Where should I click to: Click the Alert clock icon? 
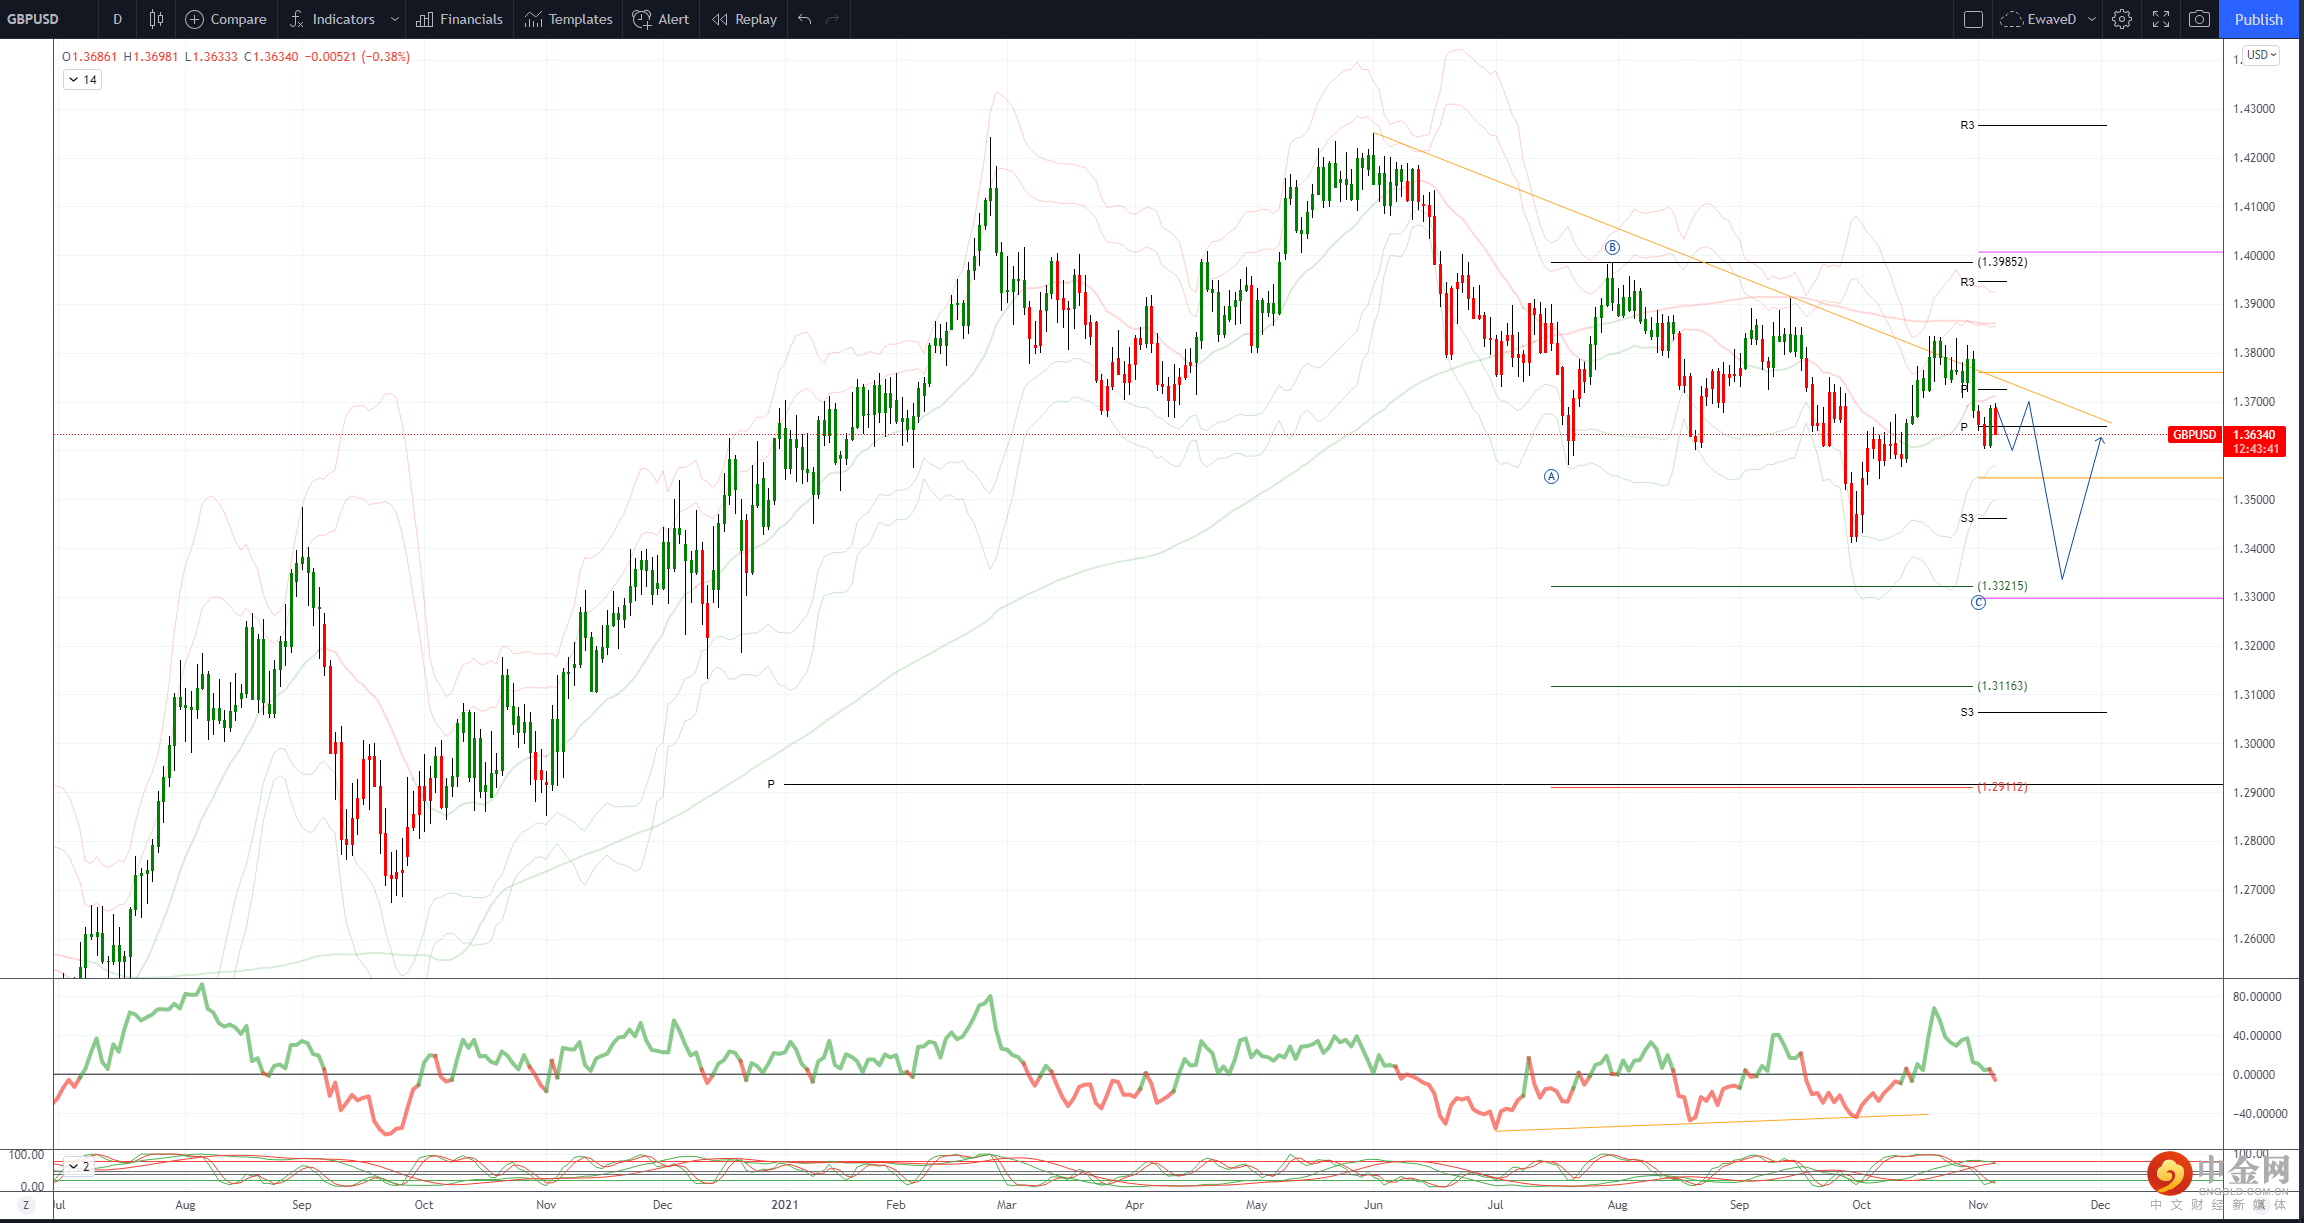coord(661,19)
